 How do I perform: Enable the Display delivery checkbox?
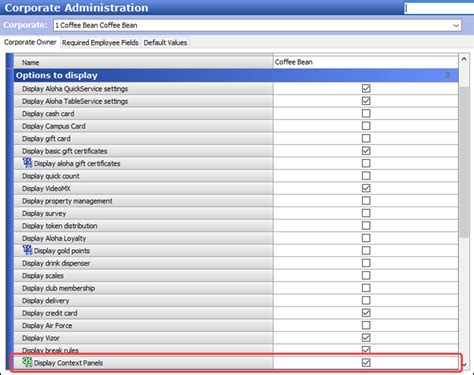tap(366, 300)
